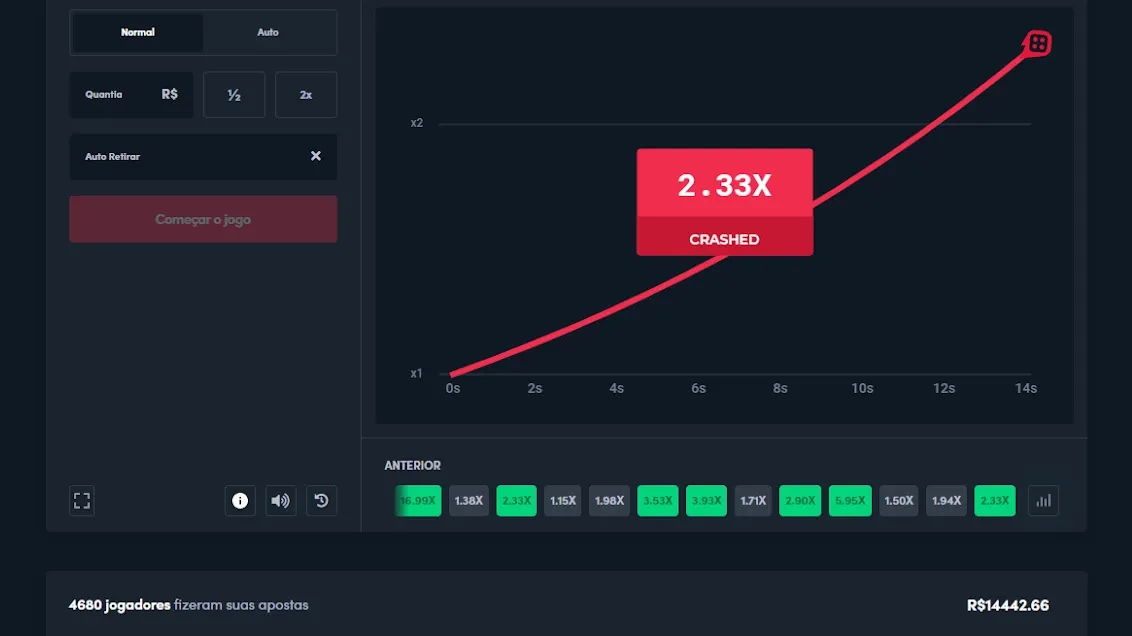Select the 3.53X previous result
Screen dimensions: 1132x636
click(658, 500)
